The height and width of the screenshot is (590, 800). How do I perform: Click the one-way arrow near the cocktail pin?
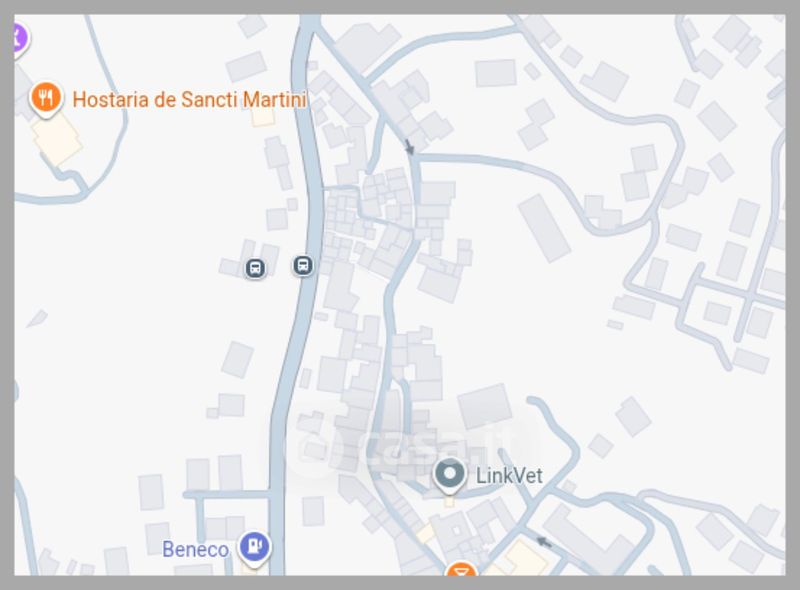pyautogui.click(x=544, y=543)
